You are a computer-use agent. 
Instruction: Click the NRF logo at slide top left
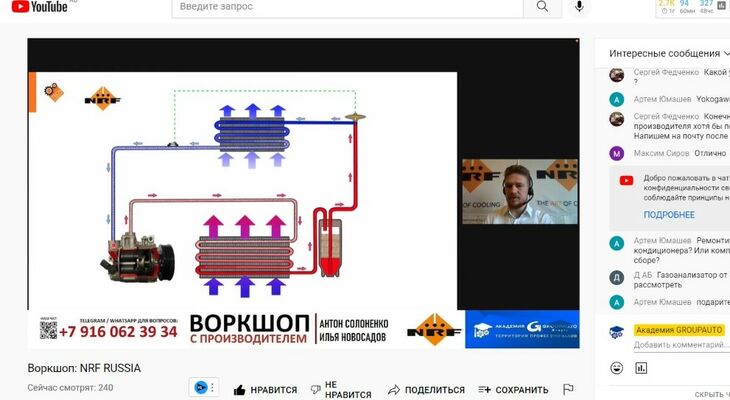click(103, 99)
